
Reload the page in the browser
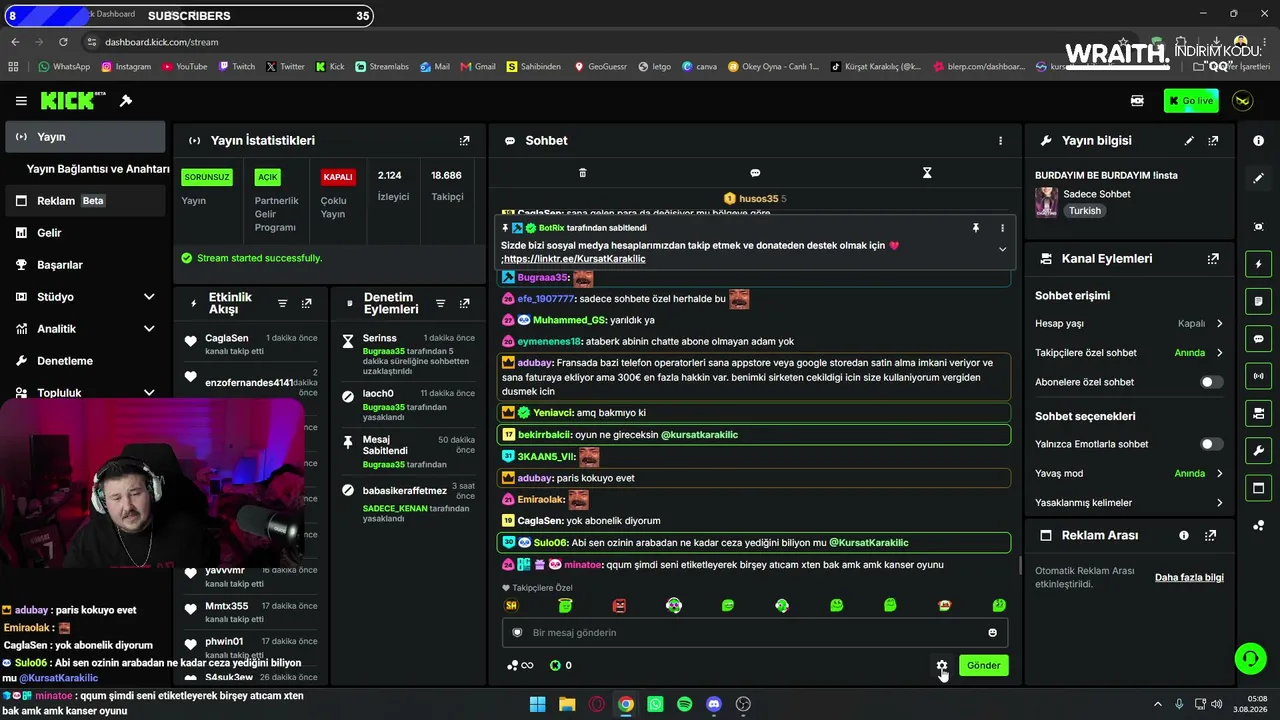tap(63, 42)
